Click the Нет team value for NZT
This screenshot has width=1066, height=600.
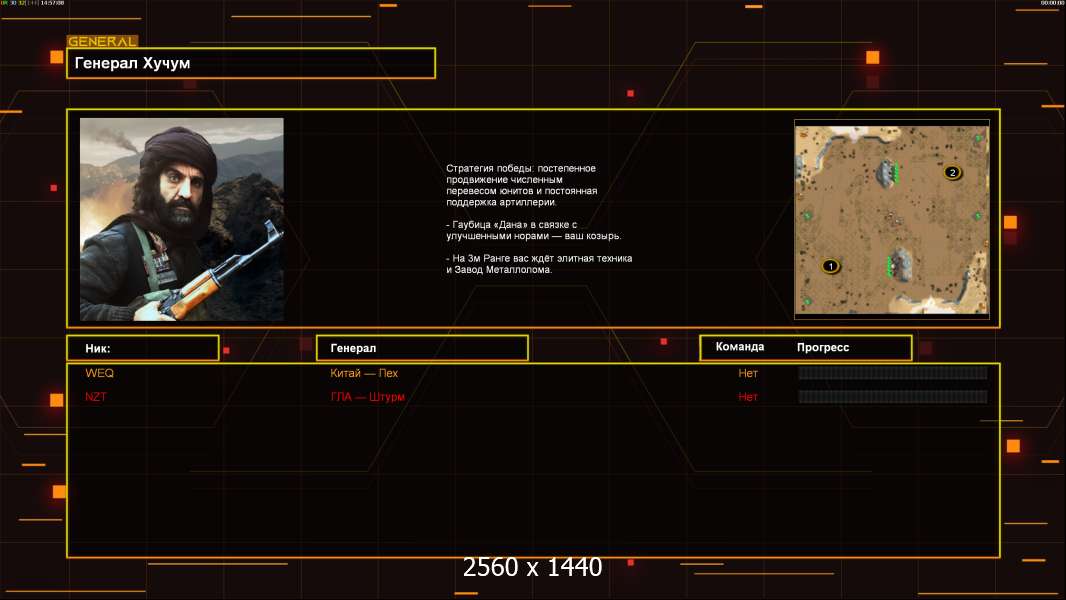[748, 397]
